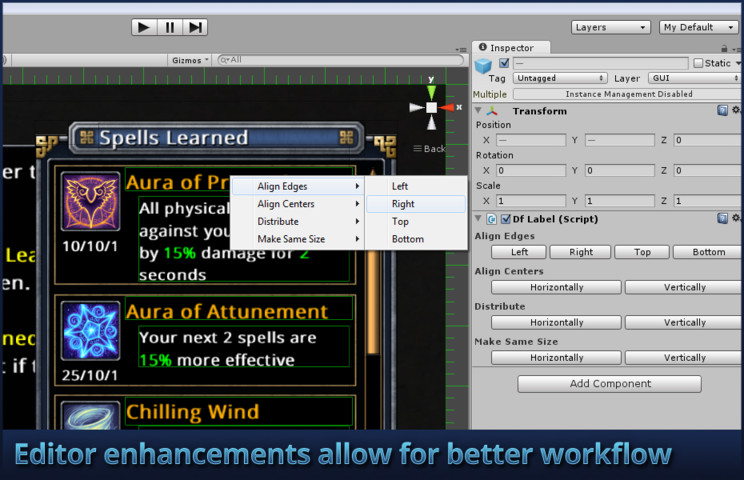Switch to the Inspector tab
The width and height of the screenshot is (744, 480).
511,47
